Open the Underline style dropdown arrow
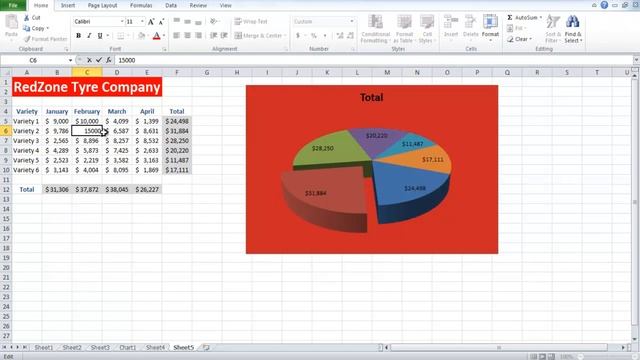640x360 pixels. point(108,36)
